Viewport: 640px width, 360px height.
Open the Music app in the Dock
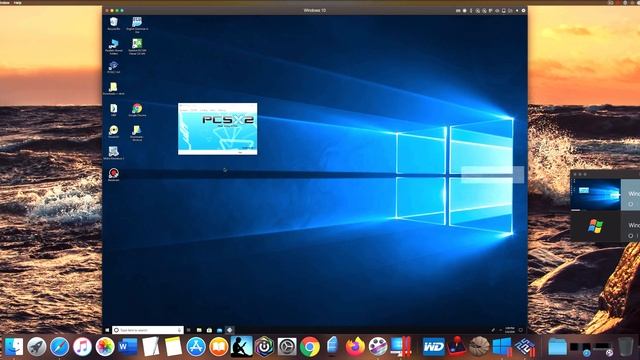click(82, 347)
